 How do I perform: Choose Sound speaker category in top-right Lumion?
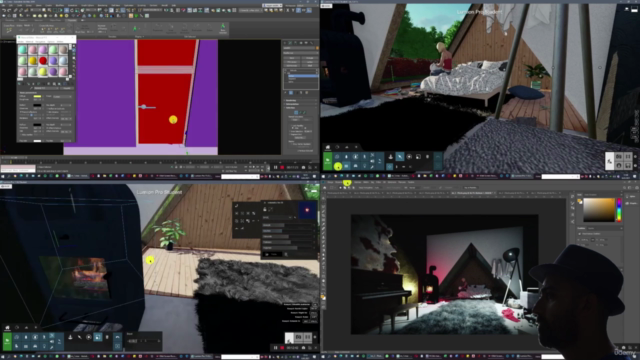point(372,161)
